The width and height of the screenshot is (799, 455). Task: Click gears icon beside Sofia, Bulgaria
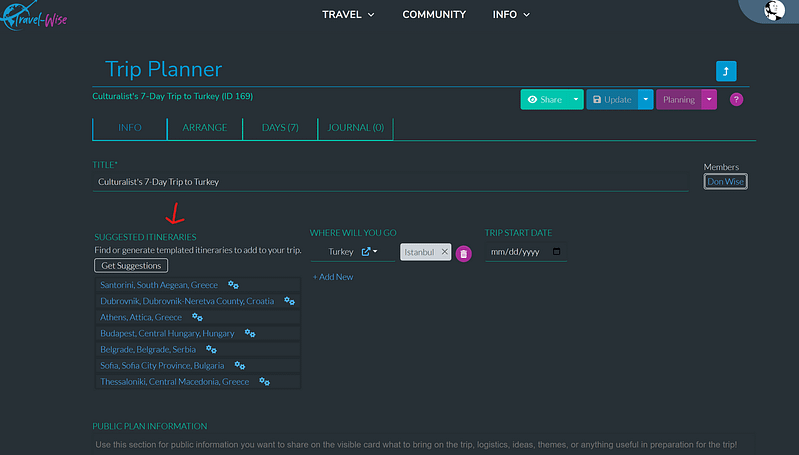click(x=239, y=365)
